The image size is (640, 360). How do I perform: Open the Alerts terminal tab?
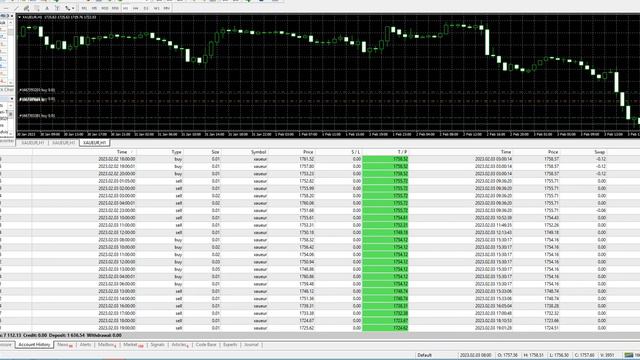[85, 345]
